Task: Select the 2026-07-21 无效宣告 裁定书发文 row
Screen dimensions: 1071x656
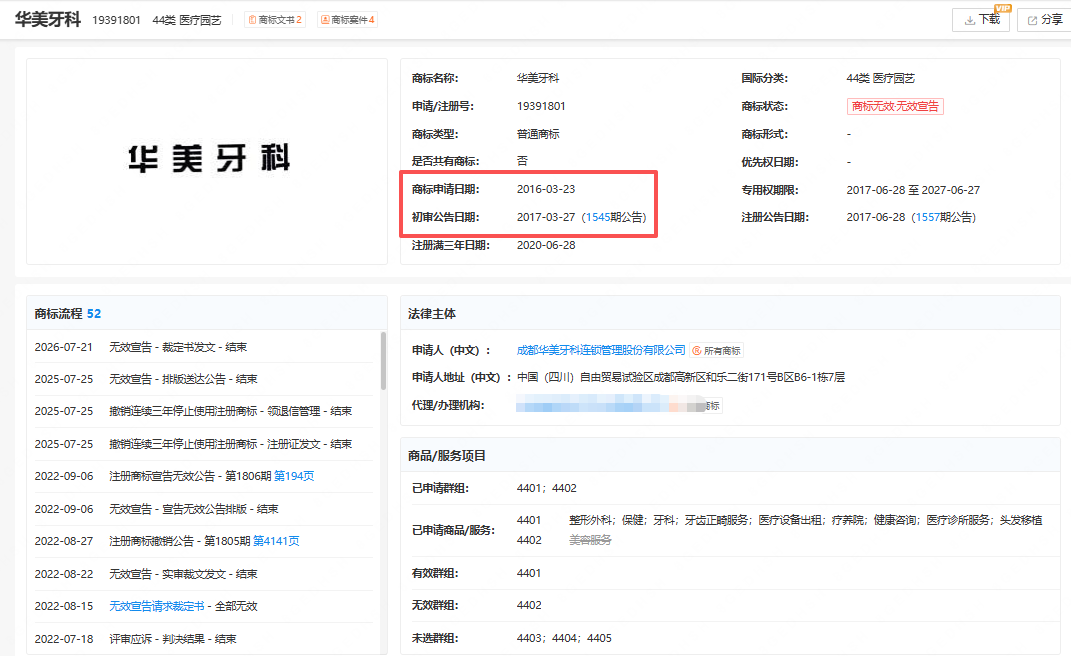Action: pyautogui.click(x=203, y=347)
